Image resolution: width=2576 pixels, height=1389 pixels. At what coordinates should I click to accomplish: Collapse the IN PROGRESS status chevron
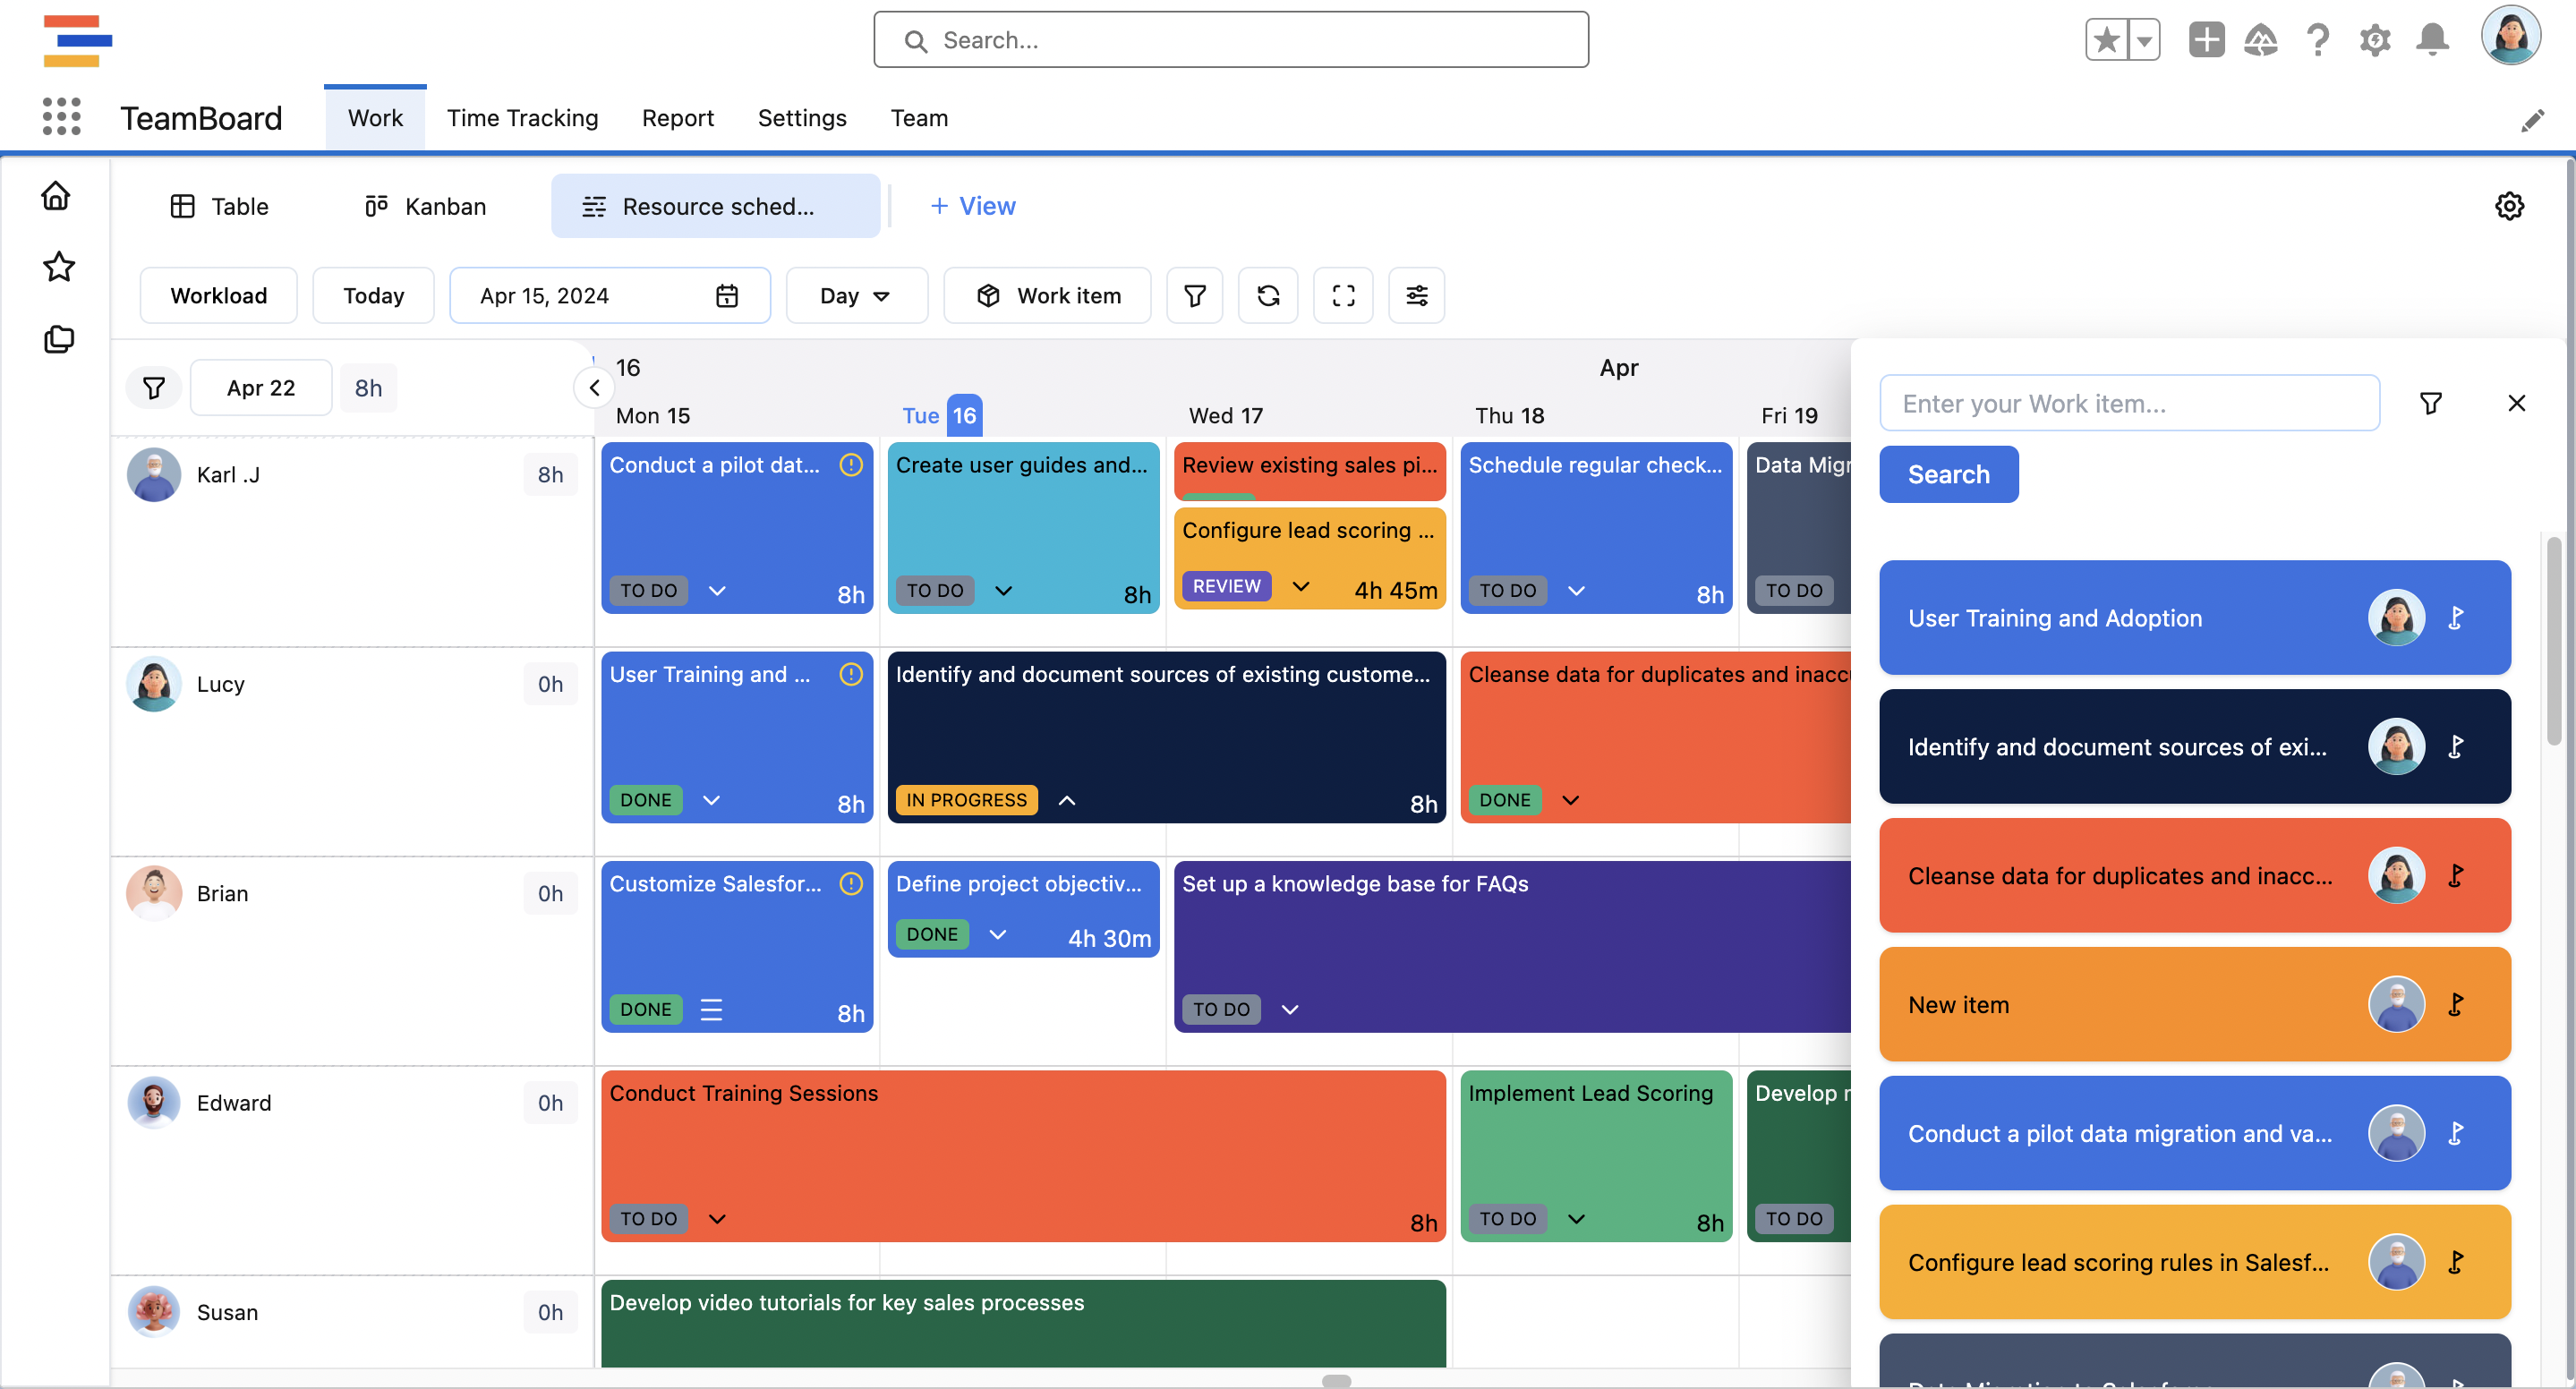click(1067, 800)
